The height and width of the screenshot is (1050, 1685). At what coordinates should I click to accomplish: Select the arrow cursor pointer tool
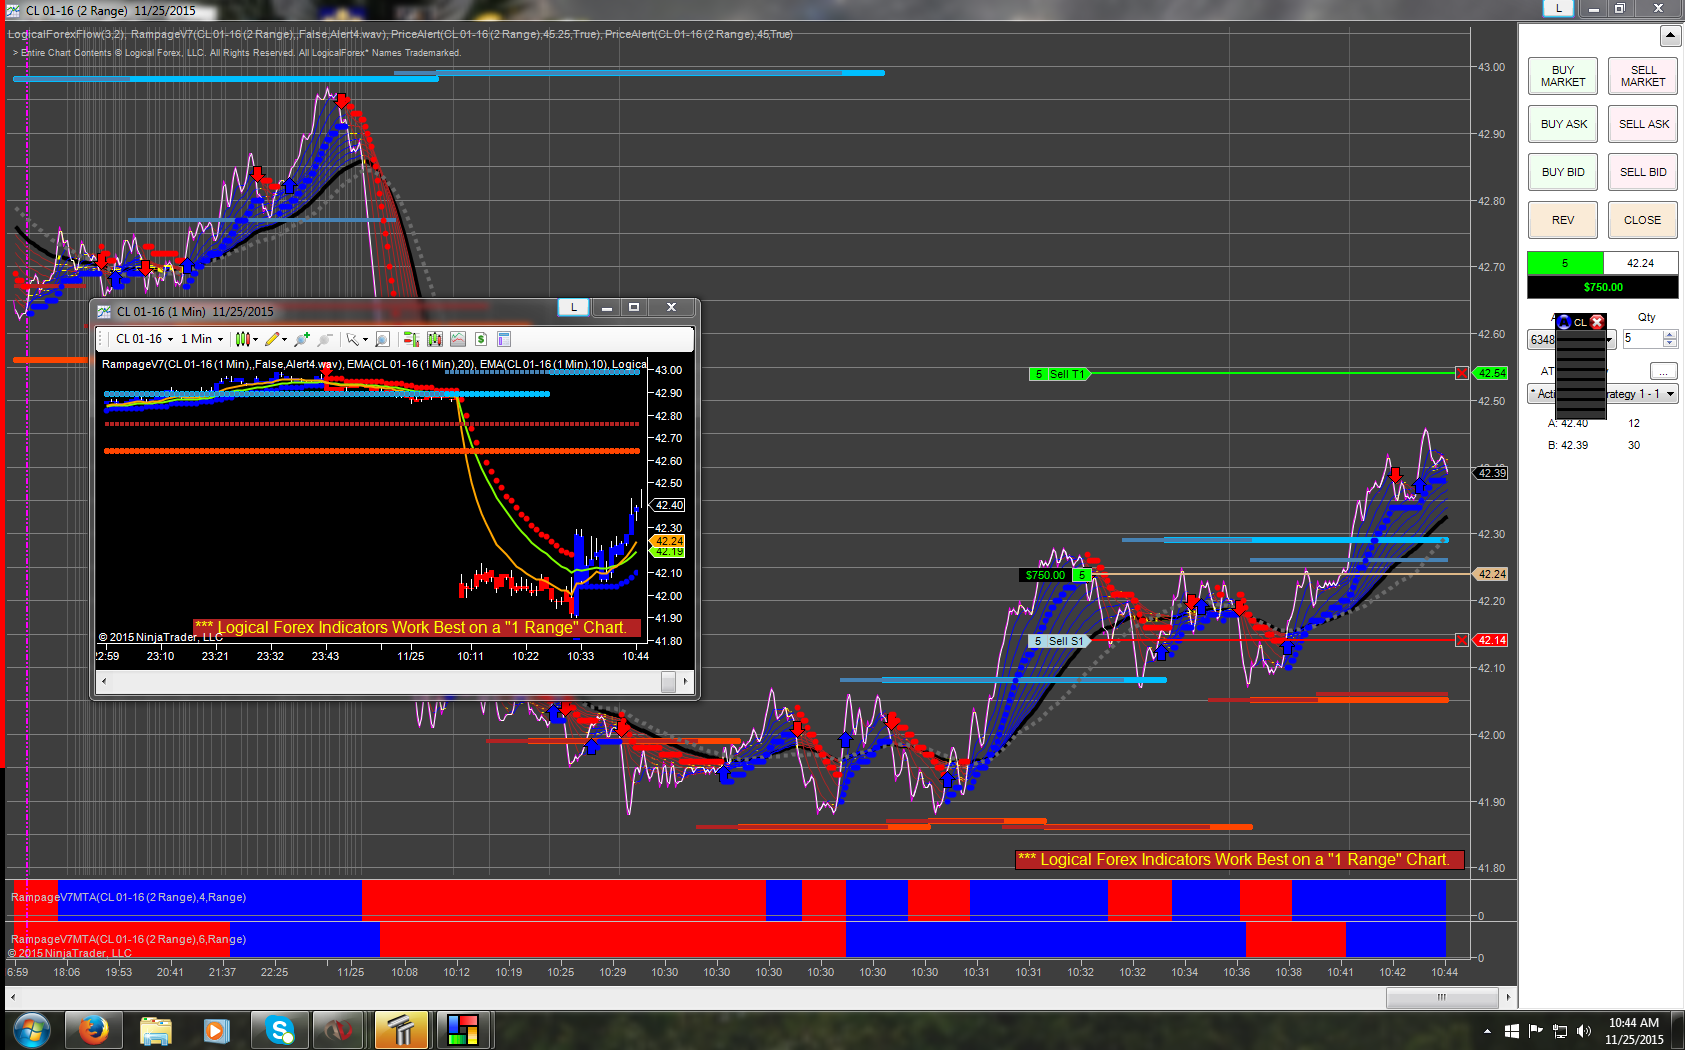point(351,339)
